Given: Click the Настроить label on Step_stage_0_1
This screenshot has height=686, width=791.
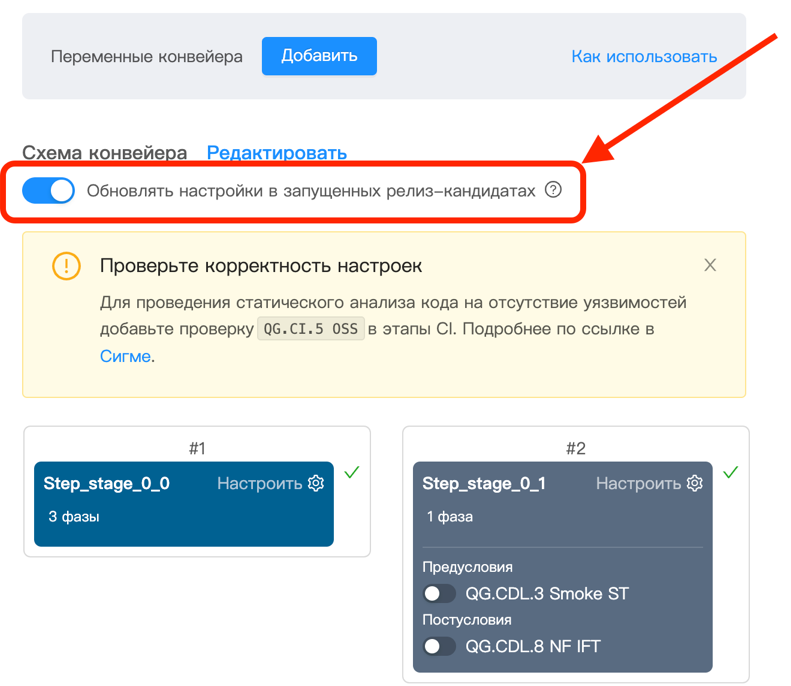Looking at the screenshot, I should pyautogui.click(x=638, y=483).
